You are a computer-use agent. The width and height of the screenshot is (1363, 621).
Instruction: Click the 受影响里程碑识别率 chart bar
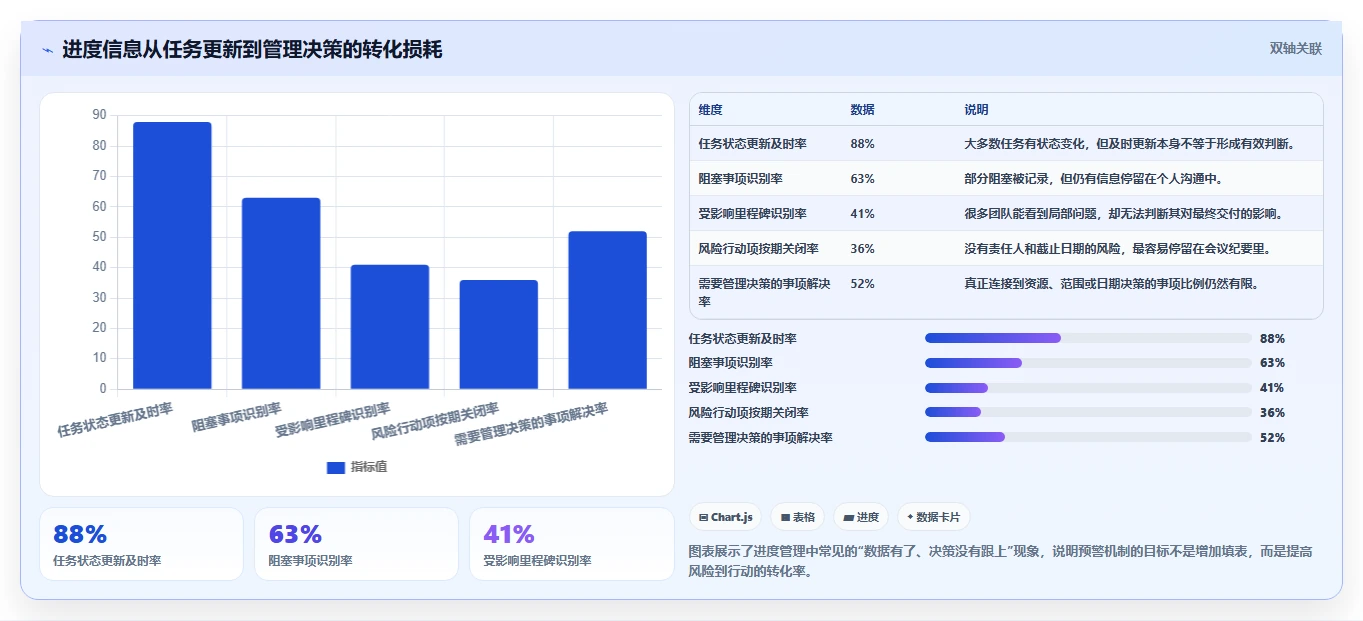[390, 326]
